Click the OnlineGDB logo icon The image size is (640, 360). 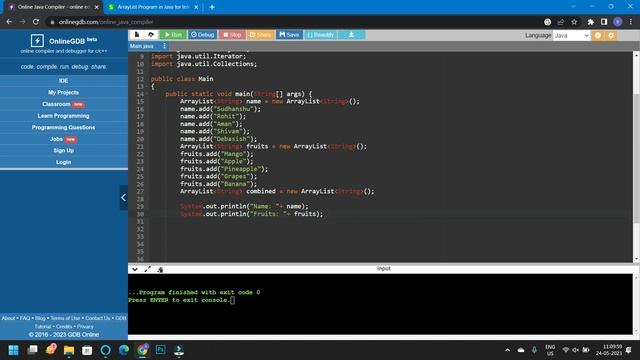(37, 40)
